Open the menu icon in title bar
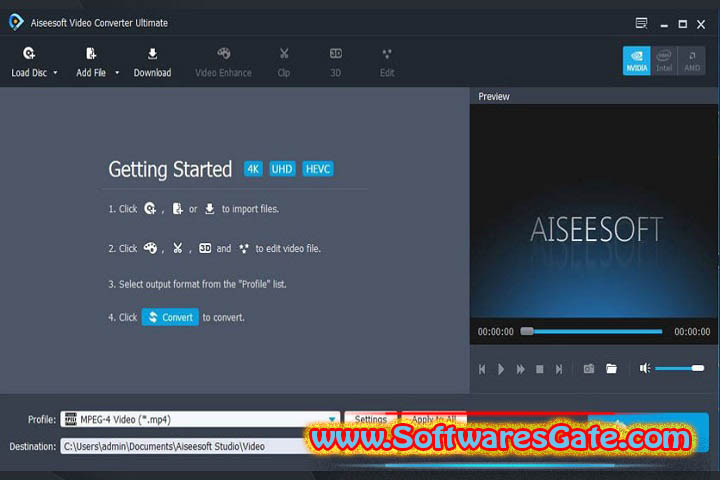 click(641, 23)
